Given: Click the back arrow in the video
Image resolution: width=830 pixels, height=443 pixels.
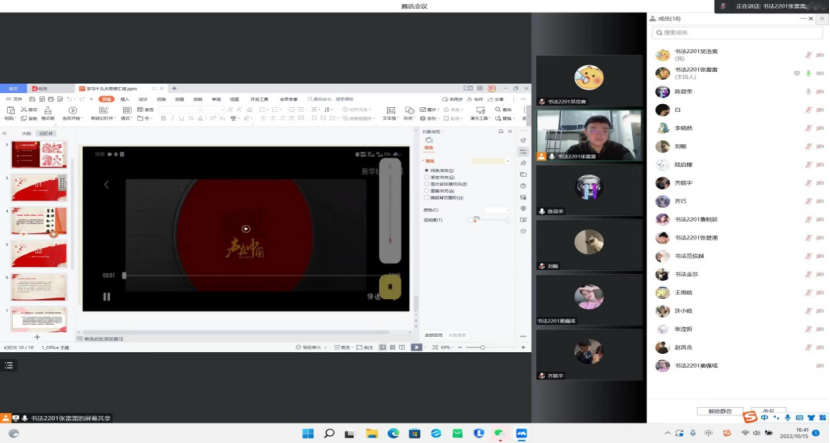Looking at the screenshot, I should click(107, 184).
